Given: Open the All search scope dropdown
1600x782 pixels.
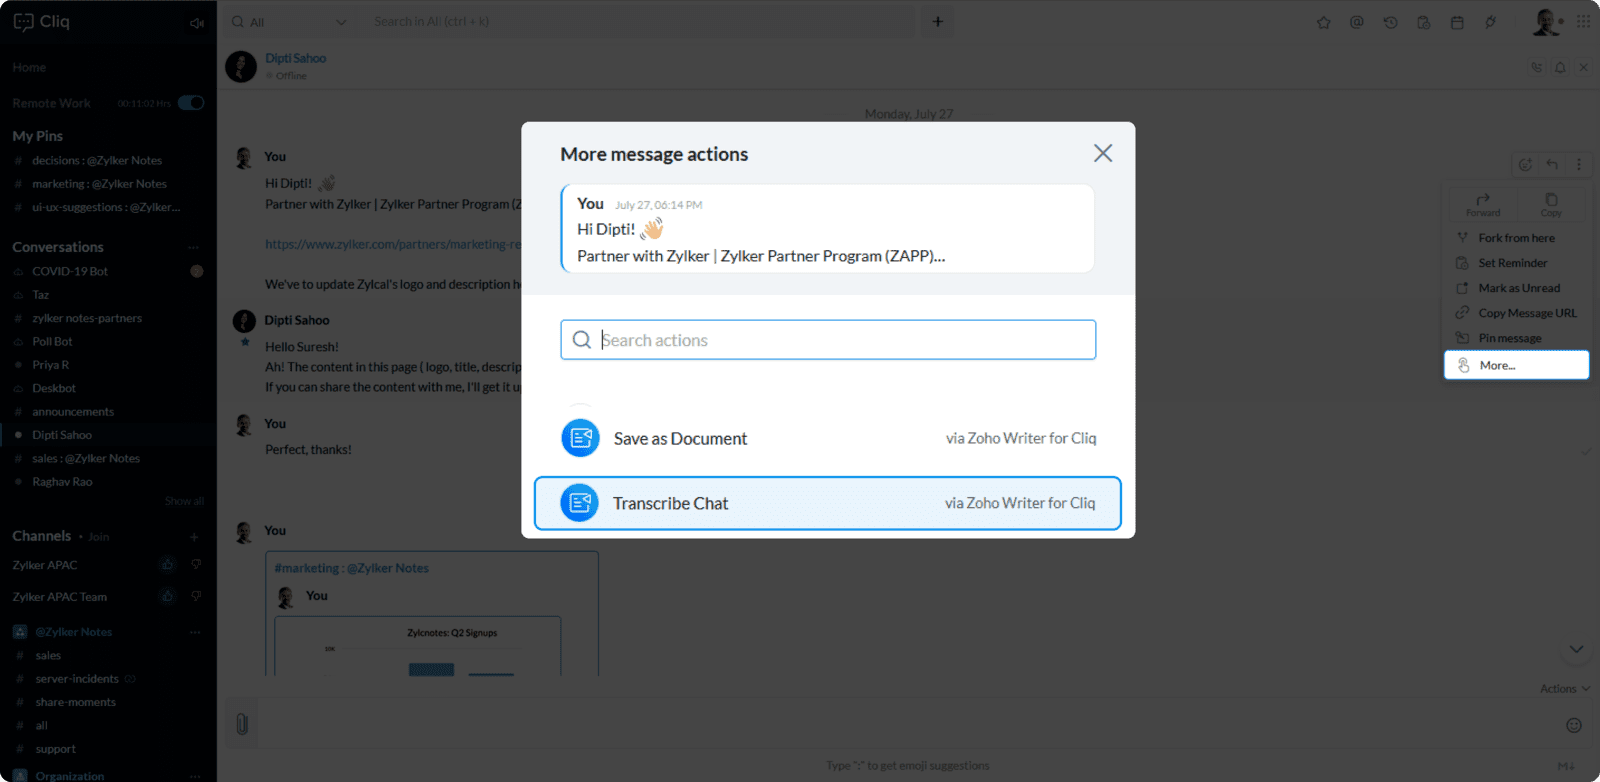Looking at the screenshot, I should [289, 22].
